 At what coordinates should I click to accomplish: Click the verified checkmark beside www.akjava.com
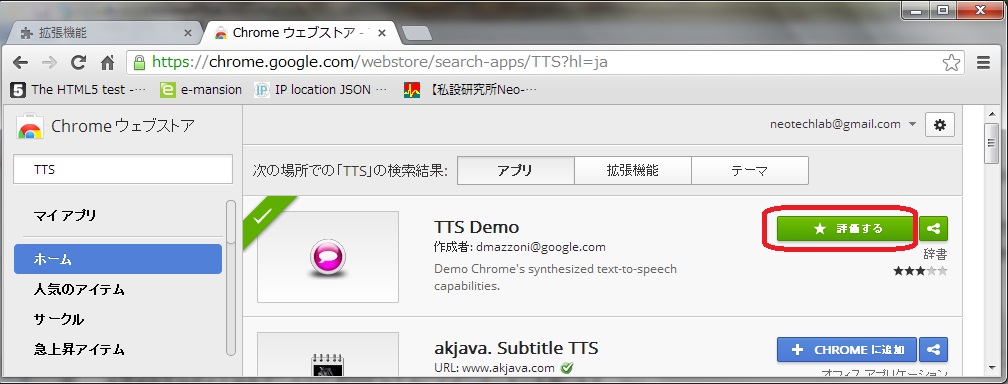(566, 368)
